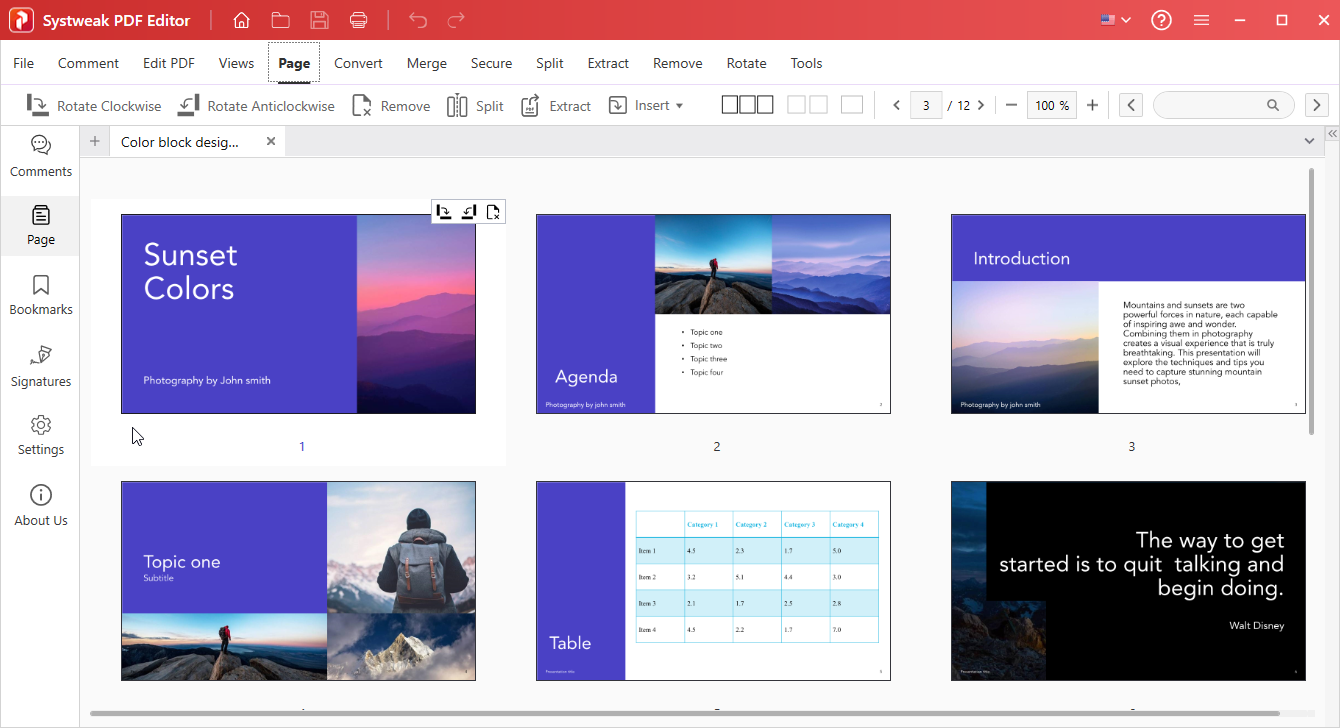Open the Signatures sidebar panel
This screenshot has height=728, width=1340.
tap(41, 366)
